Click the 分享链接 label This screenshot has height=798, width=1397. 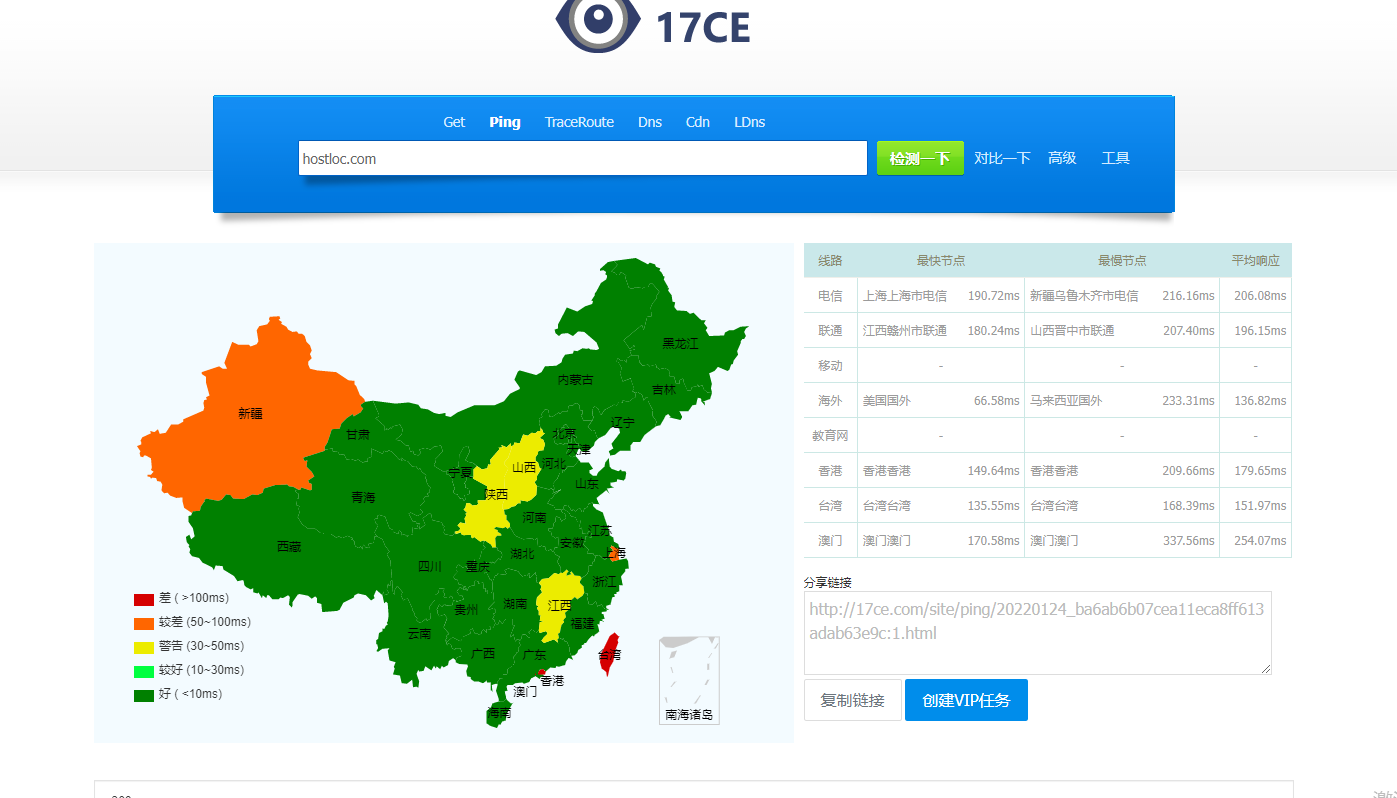point(828,582)
